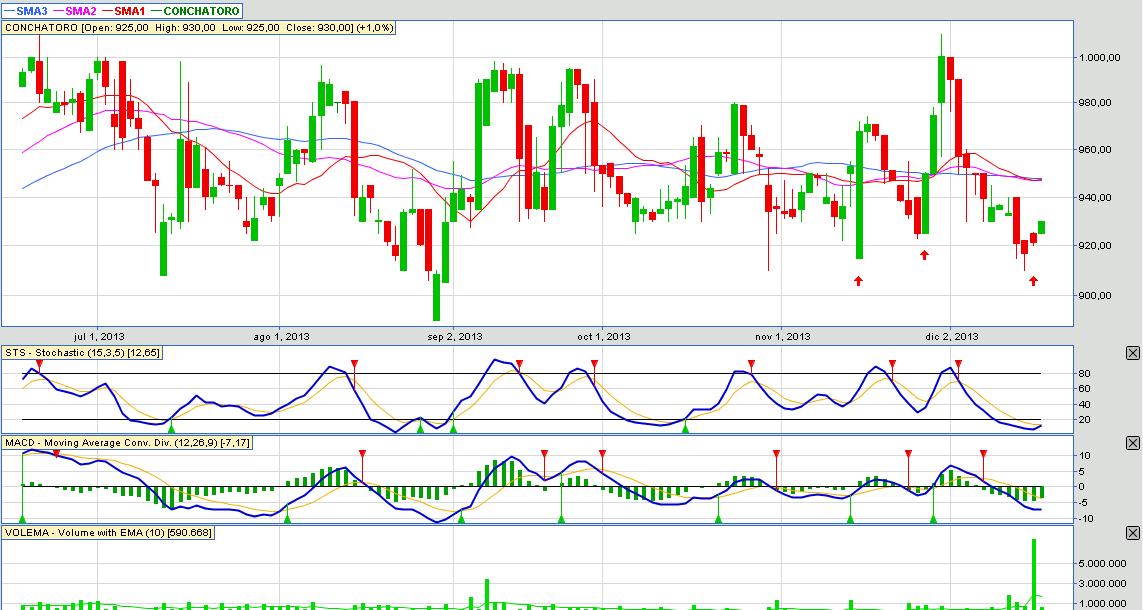Select rightmost red triangle in MACD panel
The image size is (1143, 610).
[x=983, y=454]
